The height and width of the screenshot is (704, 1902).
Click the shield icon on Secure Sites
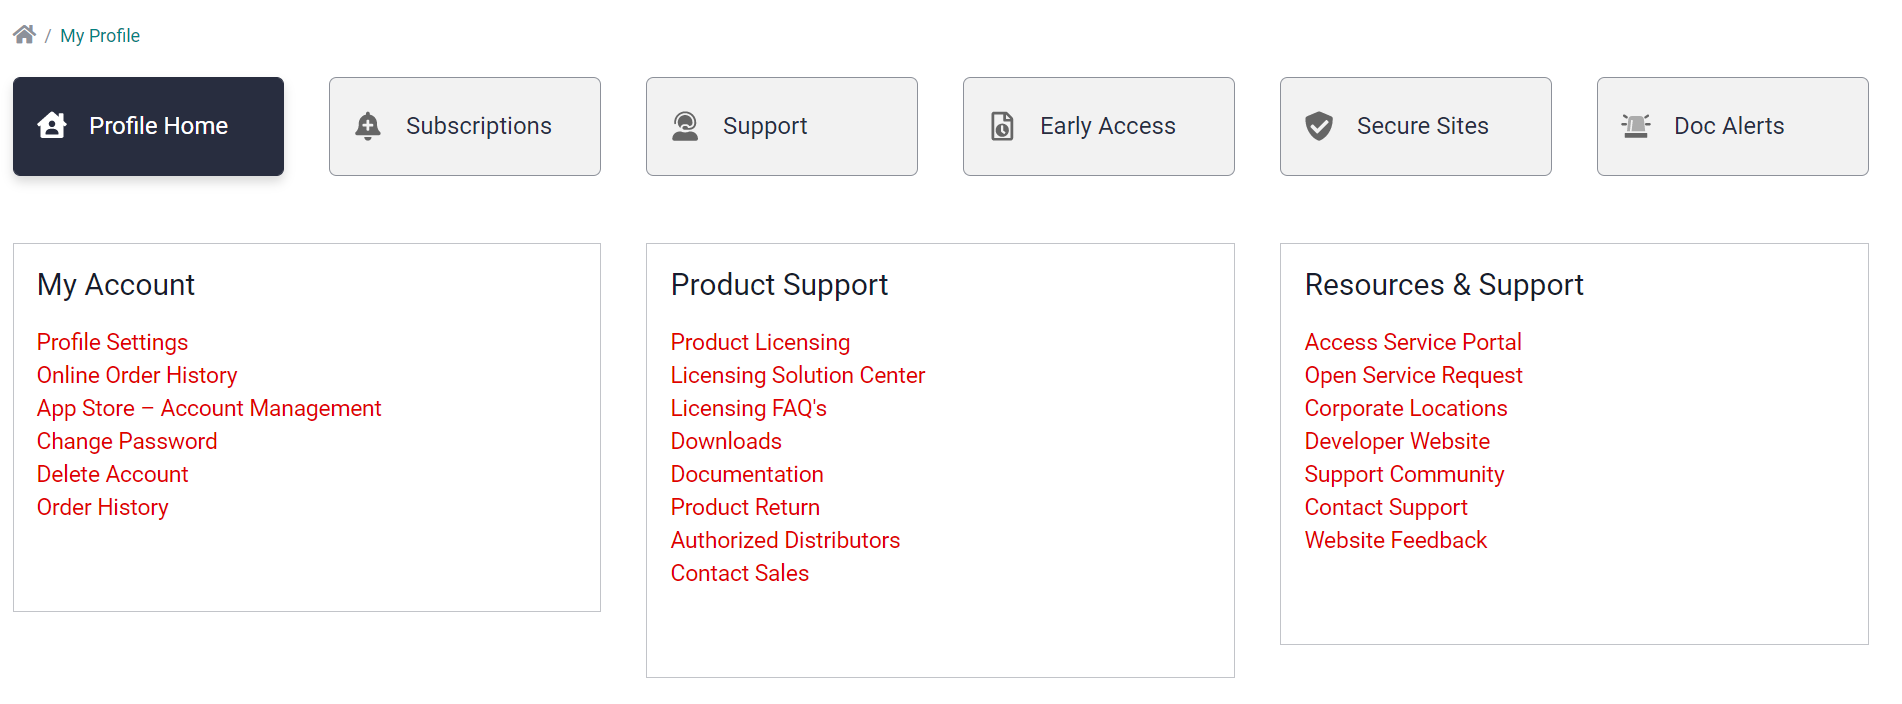pos(1319,126)
